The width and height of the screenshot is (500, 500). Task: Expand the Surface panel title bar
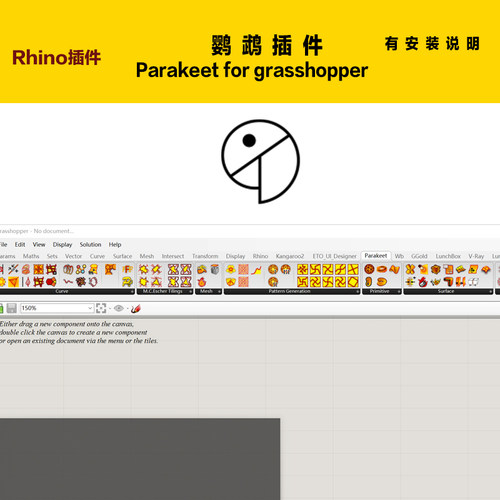click(448, 291)
